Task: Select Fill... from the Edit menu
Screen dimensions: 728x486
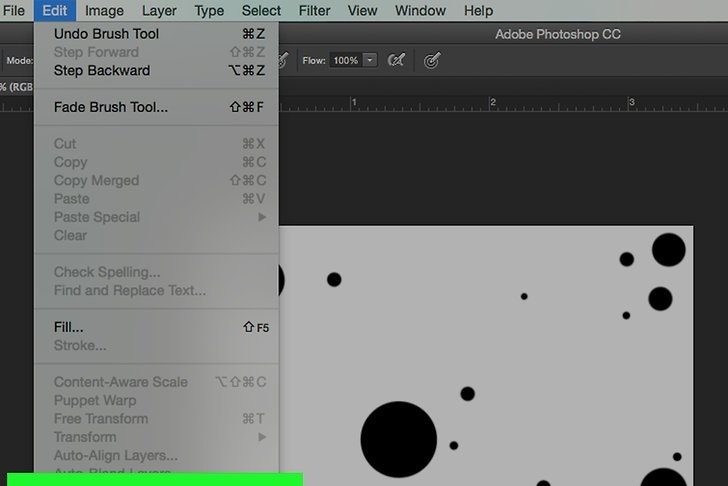Action: pos(69,327)
